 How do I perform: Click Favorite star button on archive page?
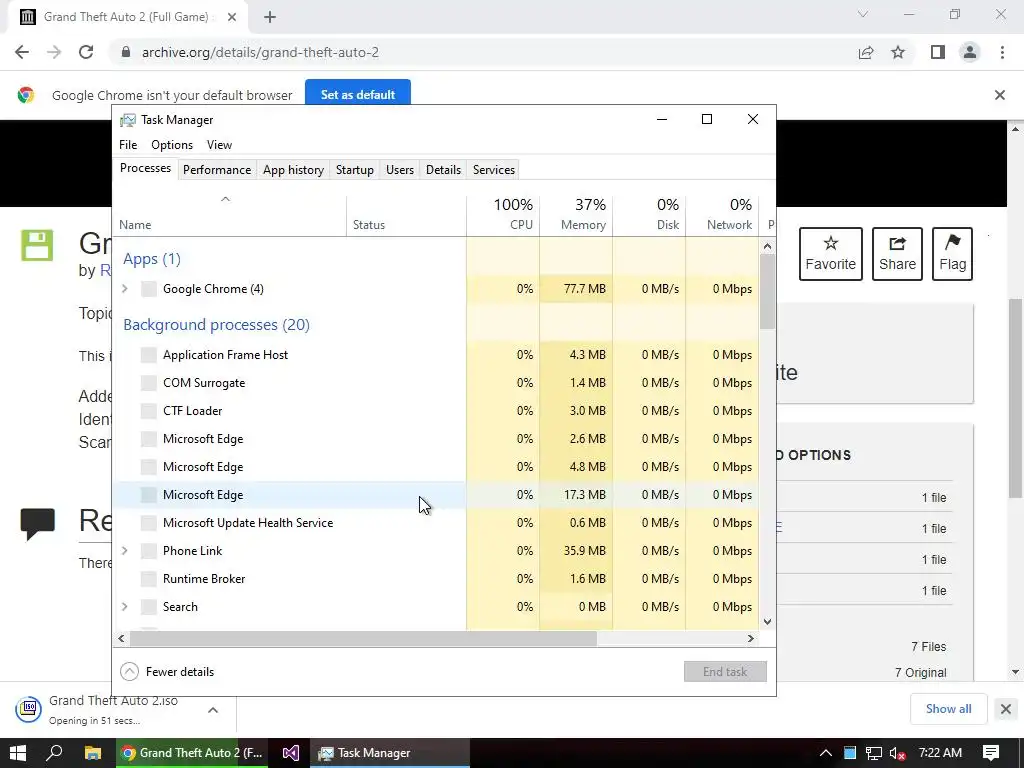[831, 254]
